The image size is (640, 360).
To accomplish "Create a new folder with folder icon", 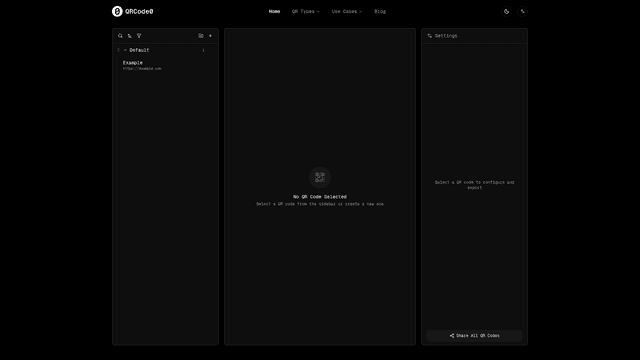I will tap(201, 36).
